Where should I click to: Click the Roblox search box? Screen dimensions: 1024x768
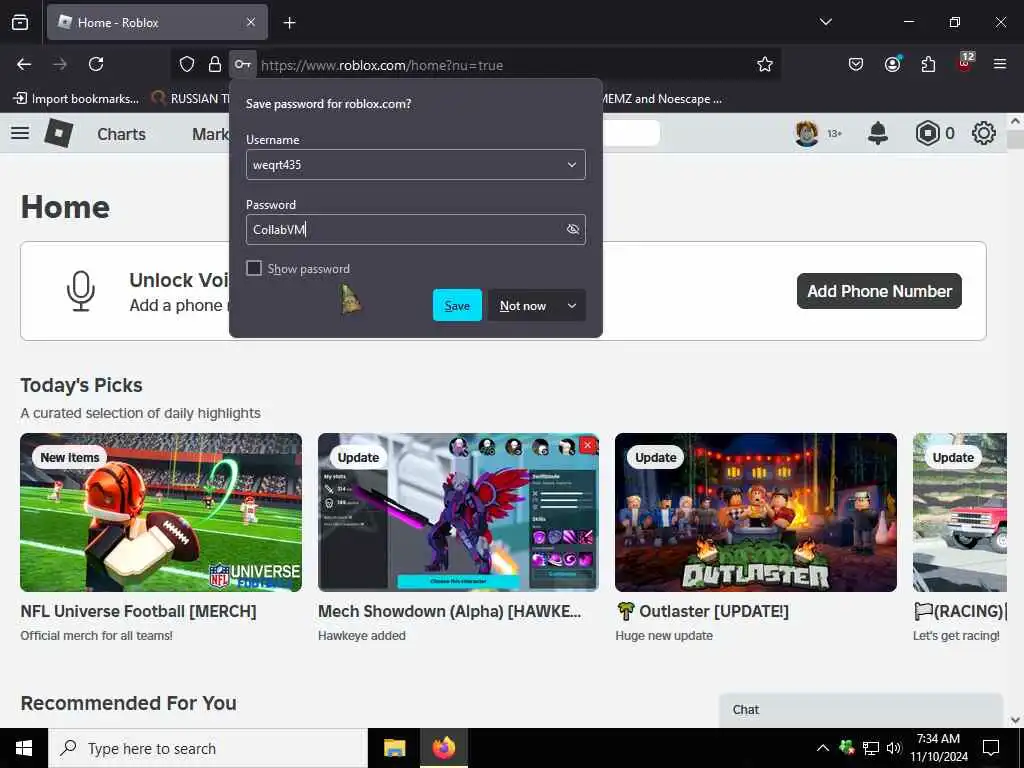(631, 133)
